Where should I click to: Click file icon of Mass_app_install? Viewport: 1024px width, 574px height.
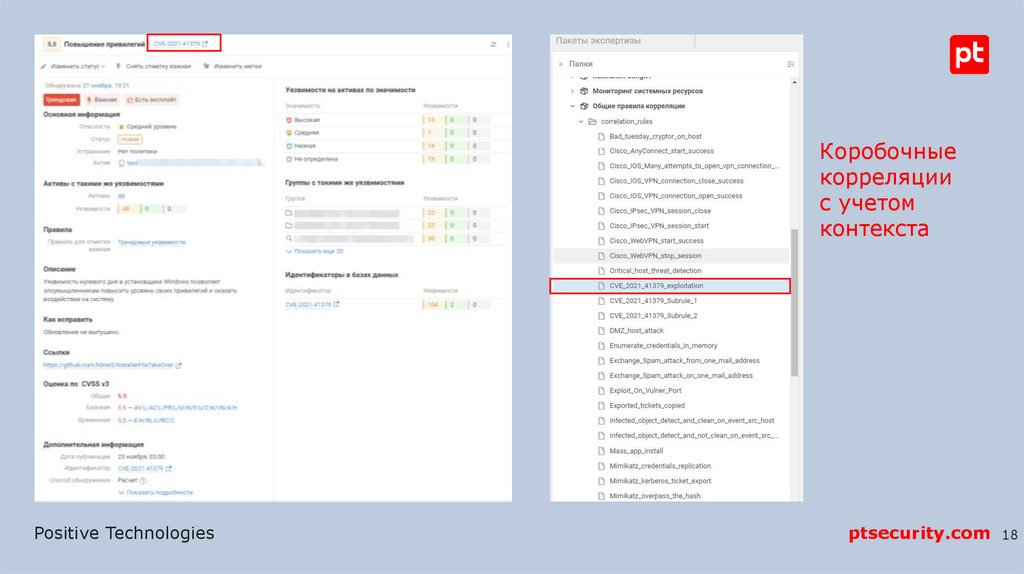[601, 451]
